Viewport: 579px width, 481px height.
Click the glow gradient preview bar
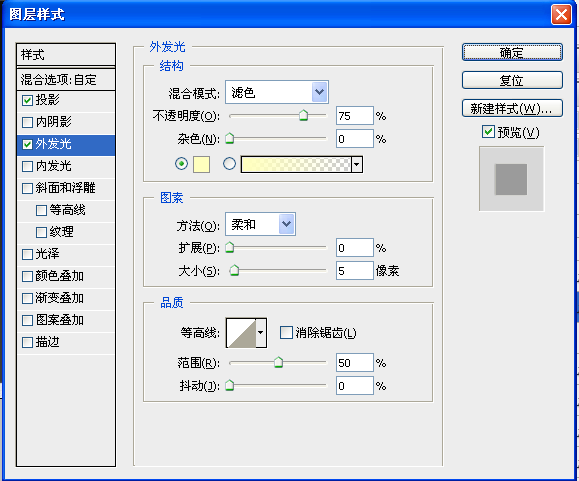pyautogui.click(x=296, y=164)
